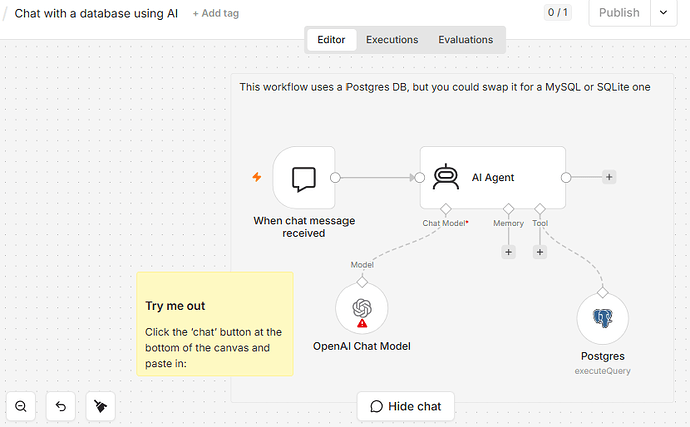Click the Publish button
690x427 pixels.
(x=619, y=12)
